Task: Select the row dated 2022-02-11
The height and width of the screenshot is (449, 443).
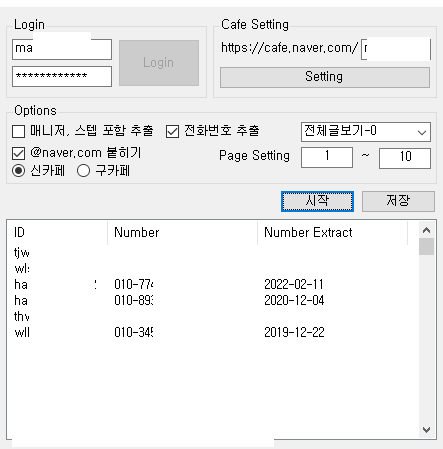Action: coord(212,284)
